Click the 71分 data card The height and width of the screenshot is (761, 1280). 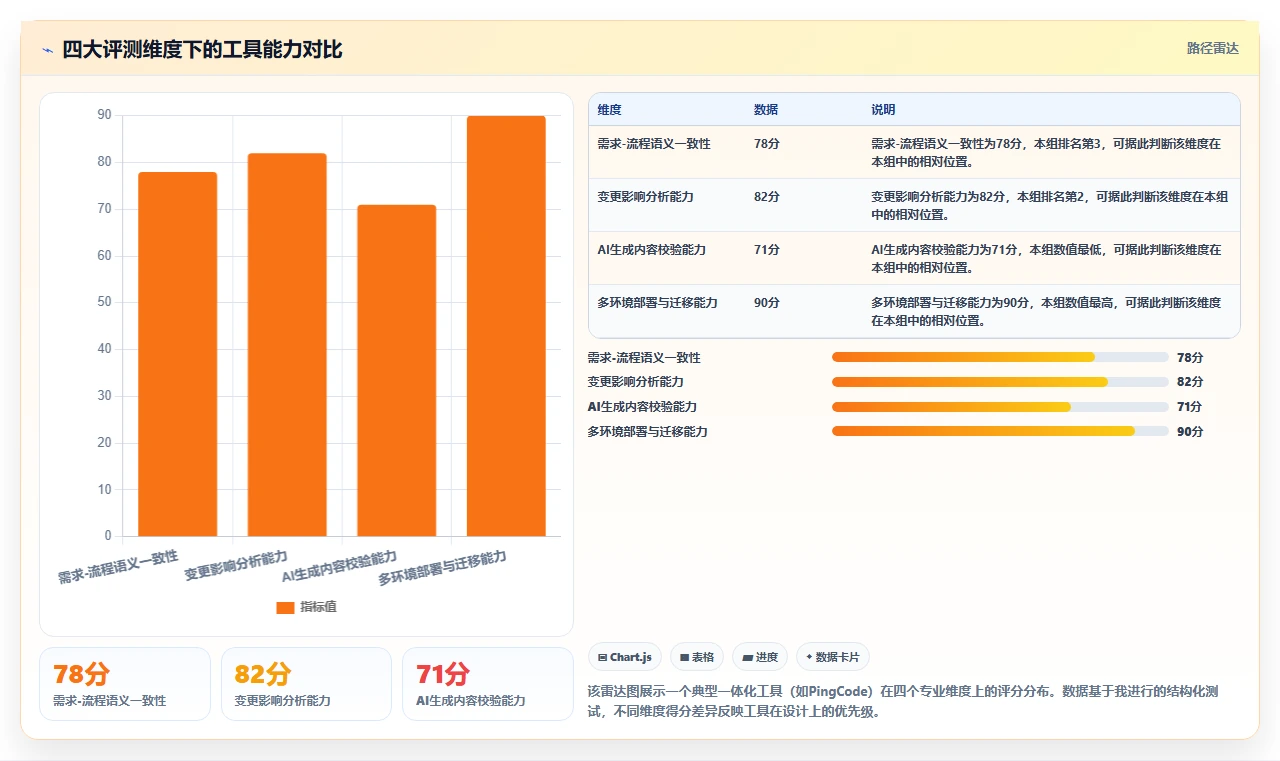[488, 683]
